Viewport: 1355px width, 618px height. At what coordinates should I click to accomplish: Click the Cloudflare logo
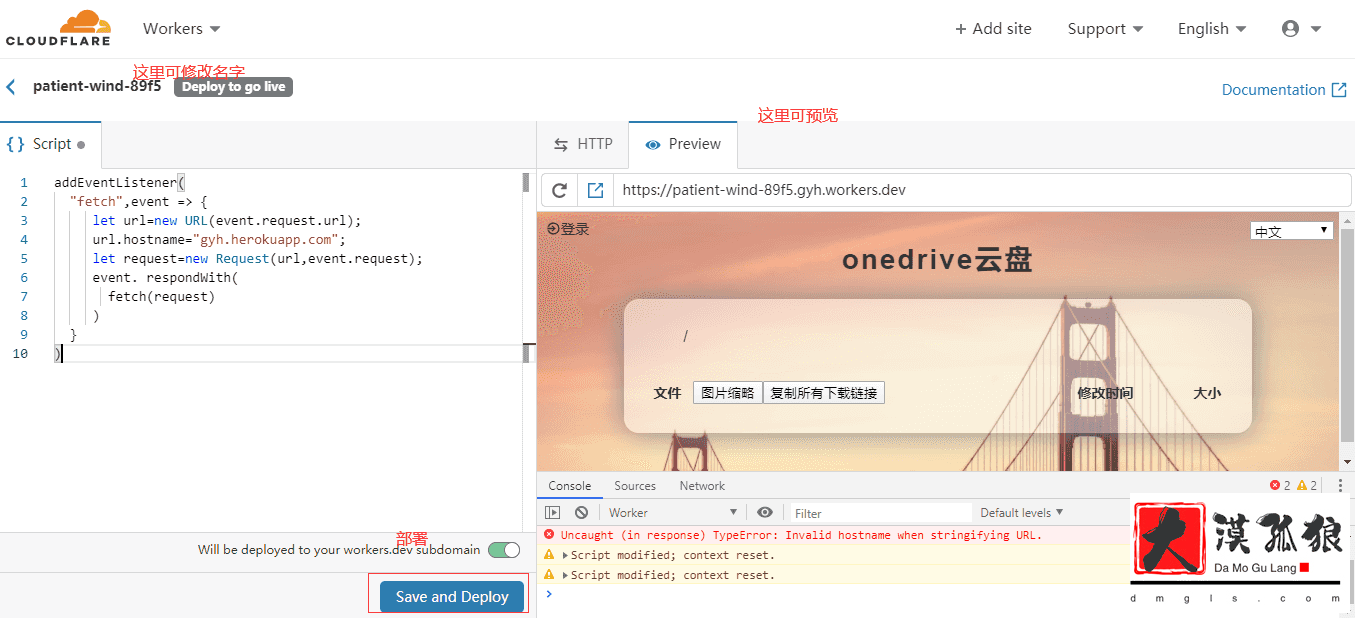click(x=57, y=27)
